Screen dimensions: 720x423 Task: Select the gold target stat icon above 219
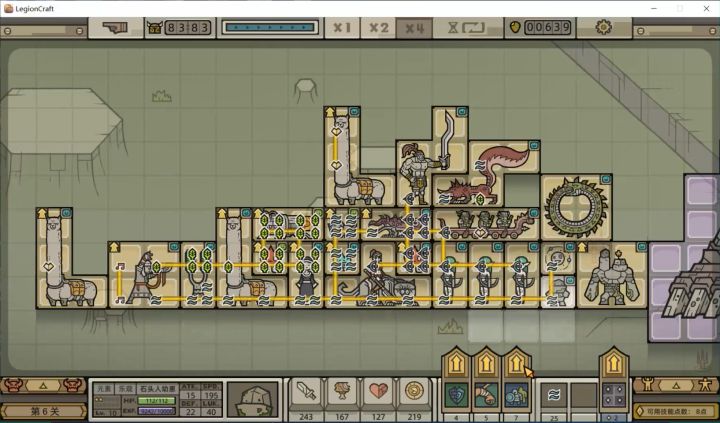coord(414,392)
